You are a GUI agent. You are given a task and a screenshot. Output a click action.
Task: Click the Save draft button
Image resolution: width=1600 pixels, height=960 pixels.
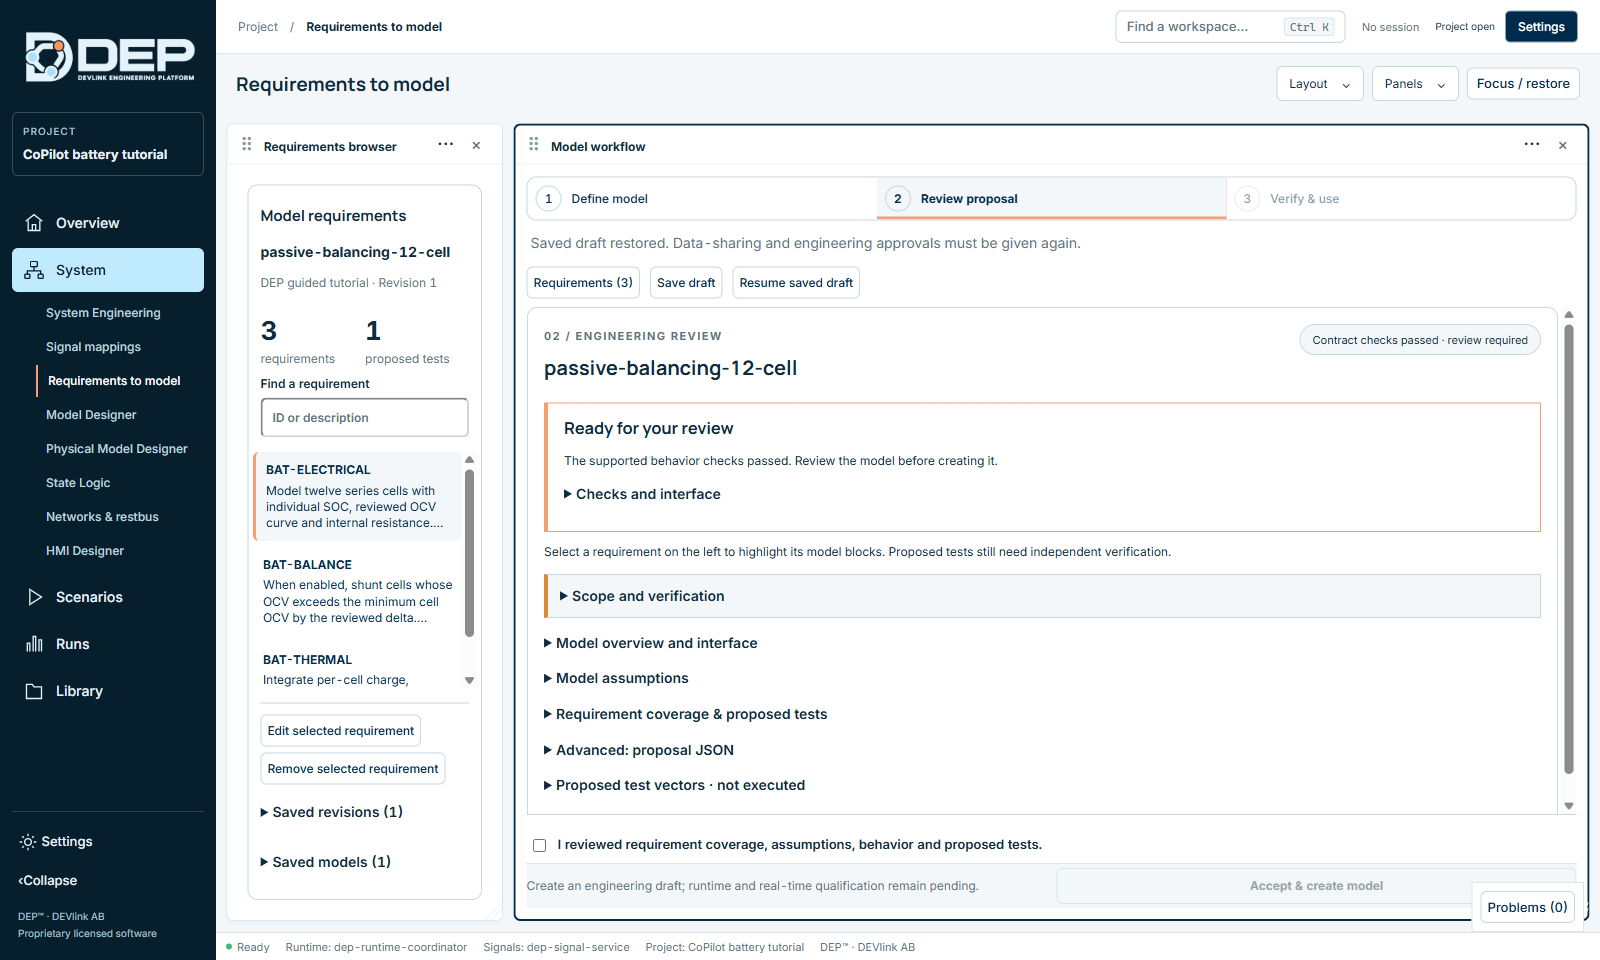[x=686, y=283]
